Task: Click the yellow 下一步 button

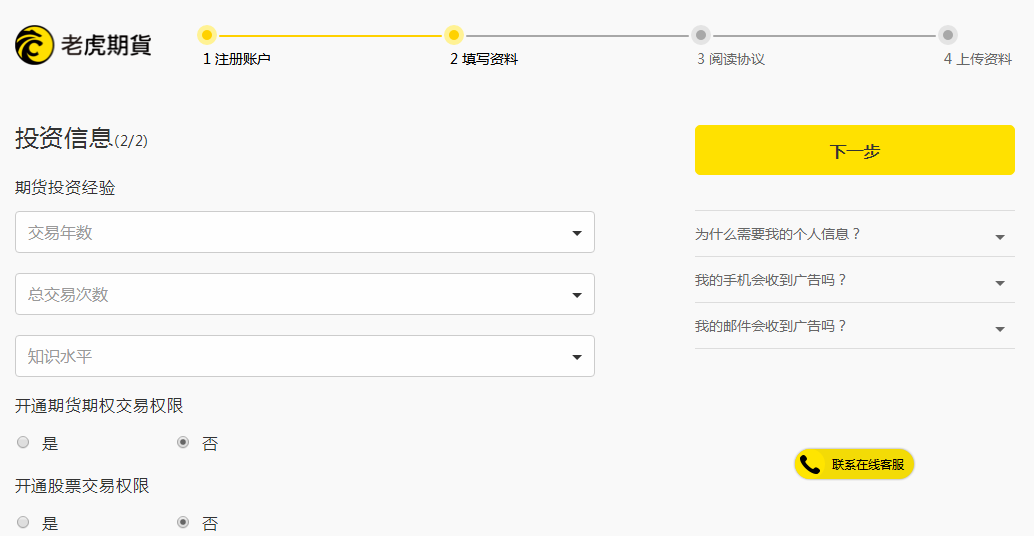Action: [x=855, y=150]
